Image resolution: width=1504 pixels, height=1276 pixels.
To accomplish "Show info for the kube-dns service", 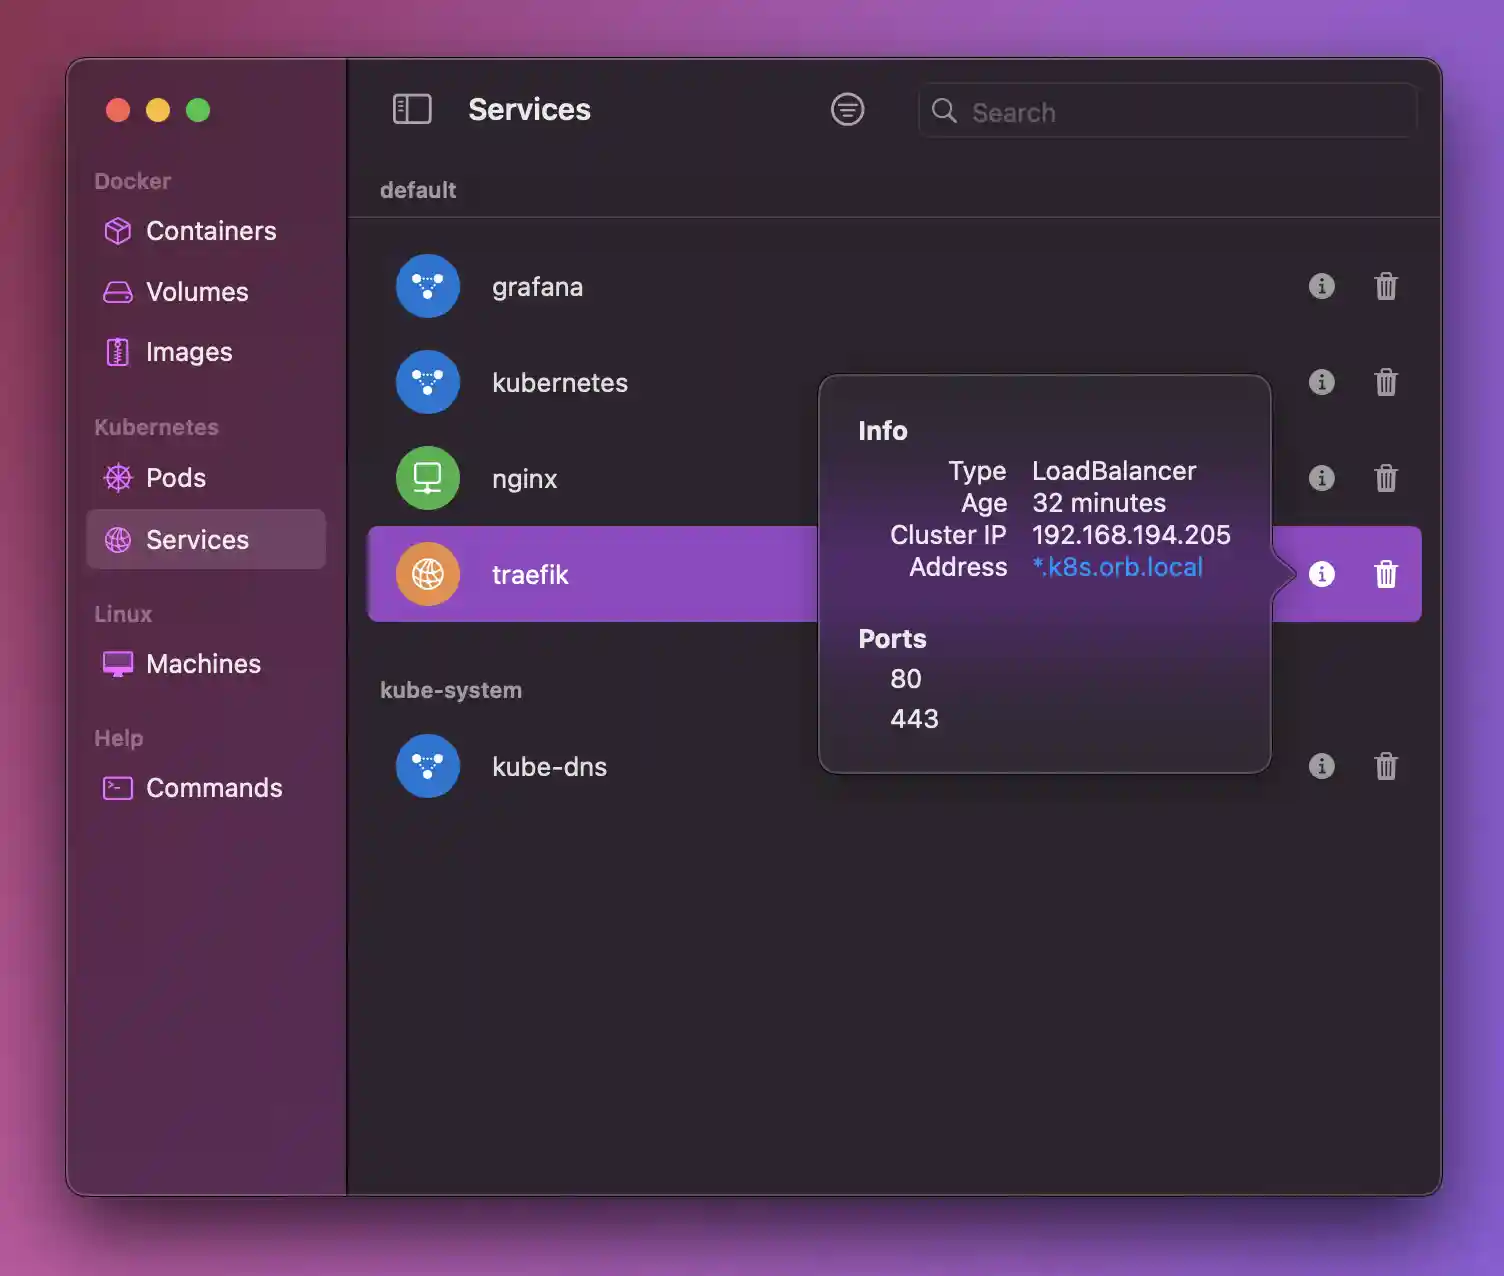I will coord(1322,766).
